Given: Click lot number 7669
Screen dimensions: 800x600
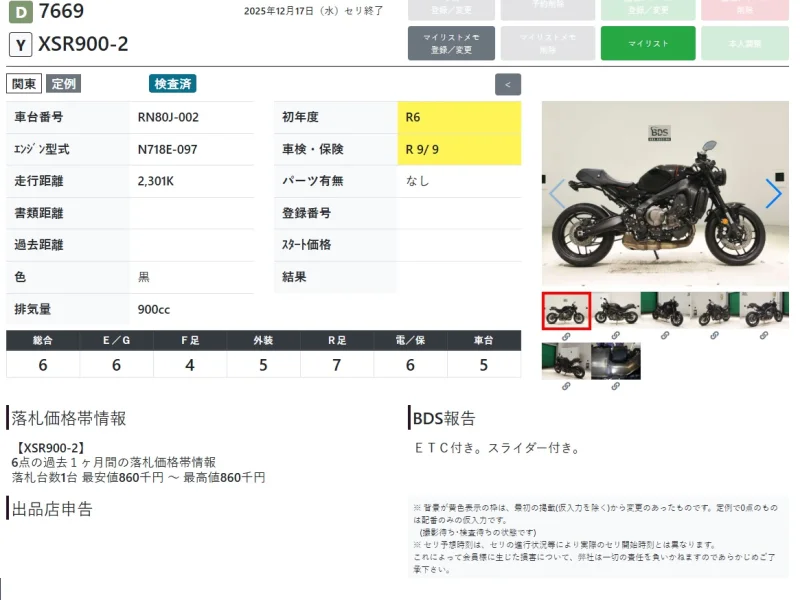Looking at the screenshot, I should click(61, 11).
